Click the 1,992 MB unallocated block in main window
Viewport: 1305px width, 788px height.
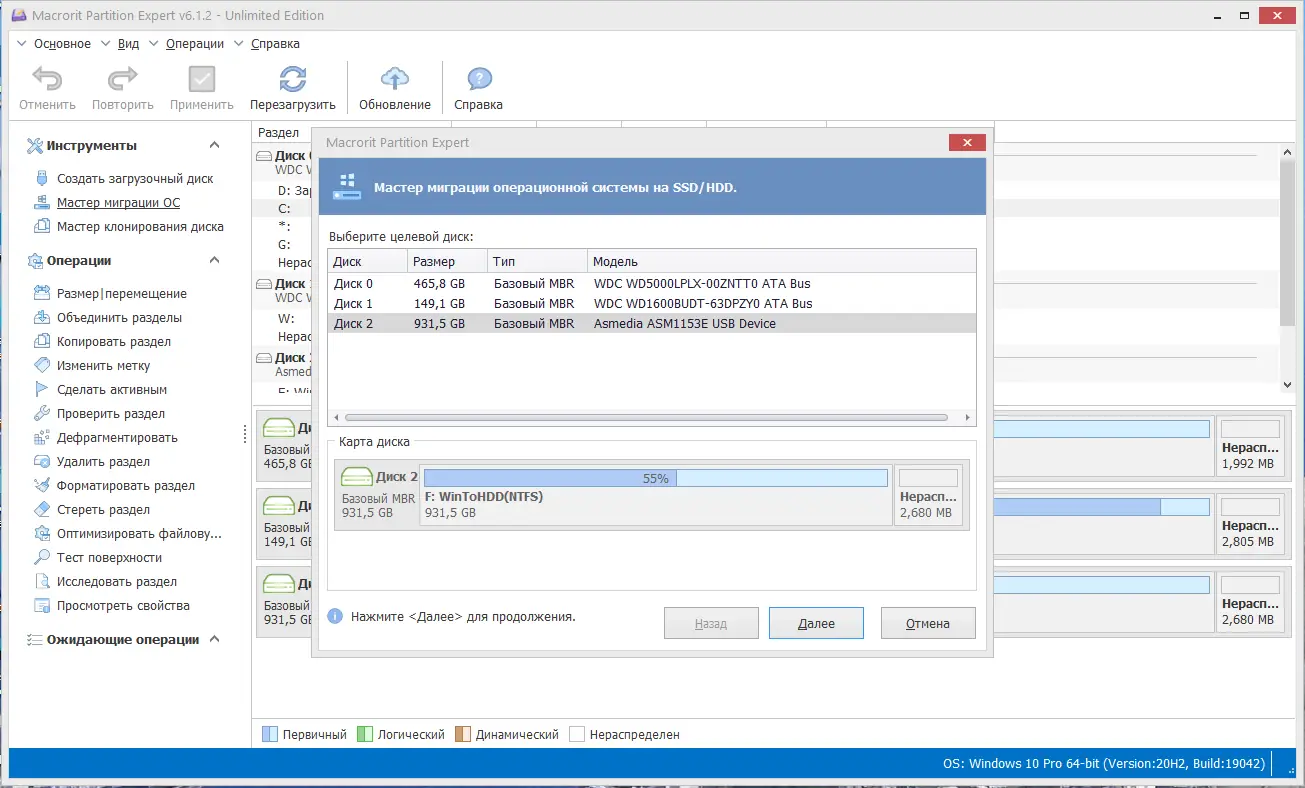point(1249,446)
